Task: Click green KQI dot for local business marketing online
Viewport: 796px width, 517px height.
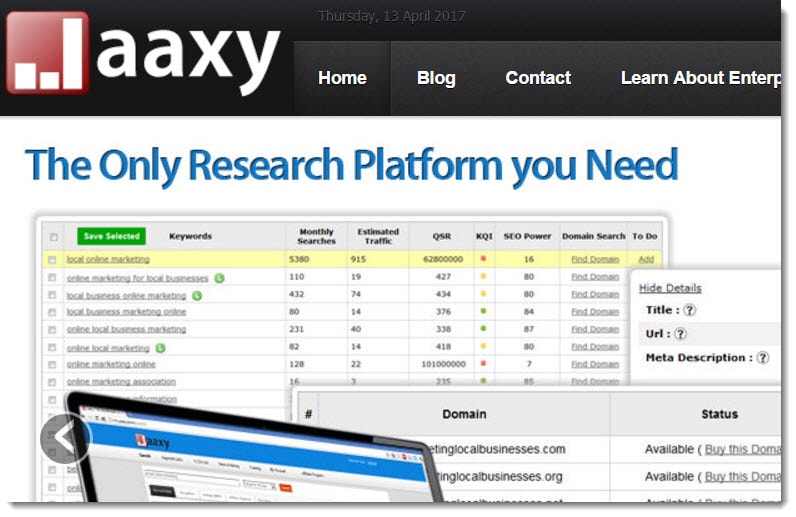Action: (x=483, y=311)
